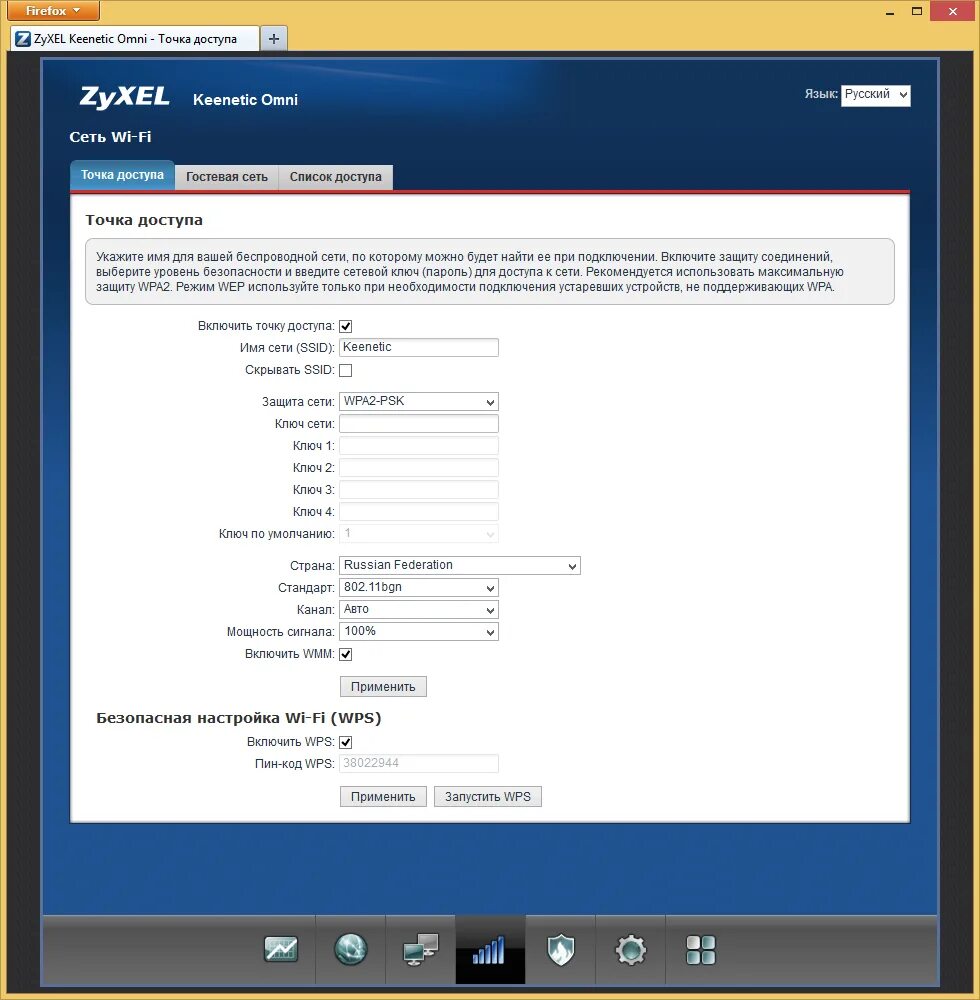
Task: Click the Ключ 4 input field
Action: click(418, 511)
